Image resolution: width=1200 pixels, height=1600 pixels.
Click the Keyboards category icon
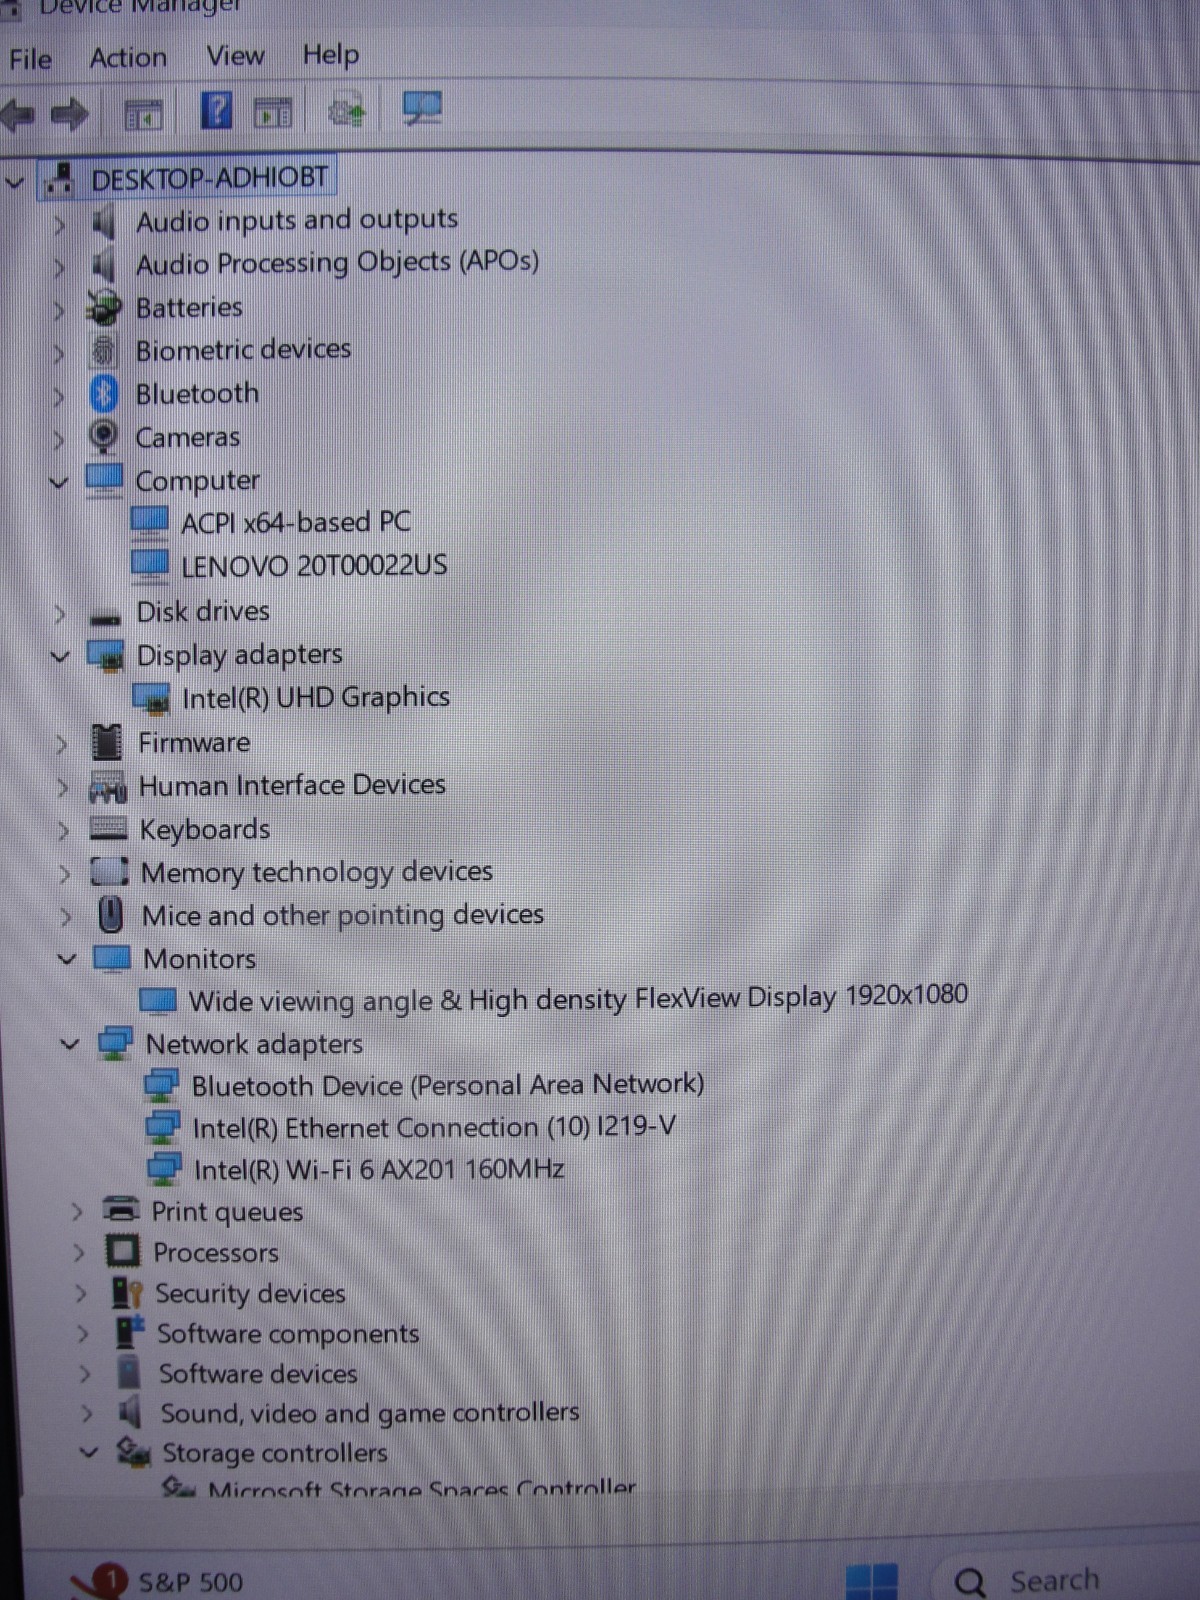coord(108,829)
